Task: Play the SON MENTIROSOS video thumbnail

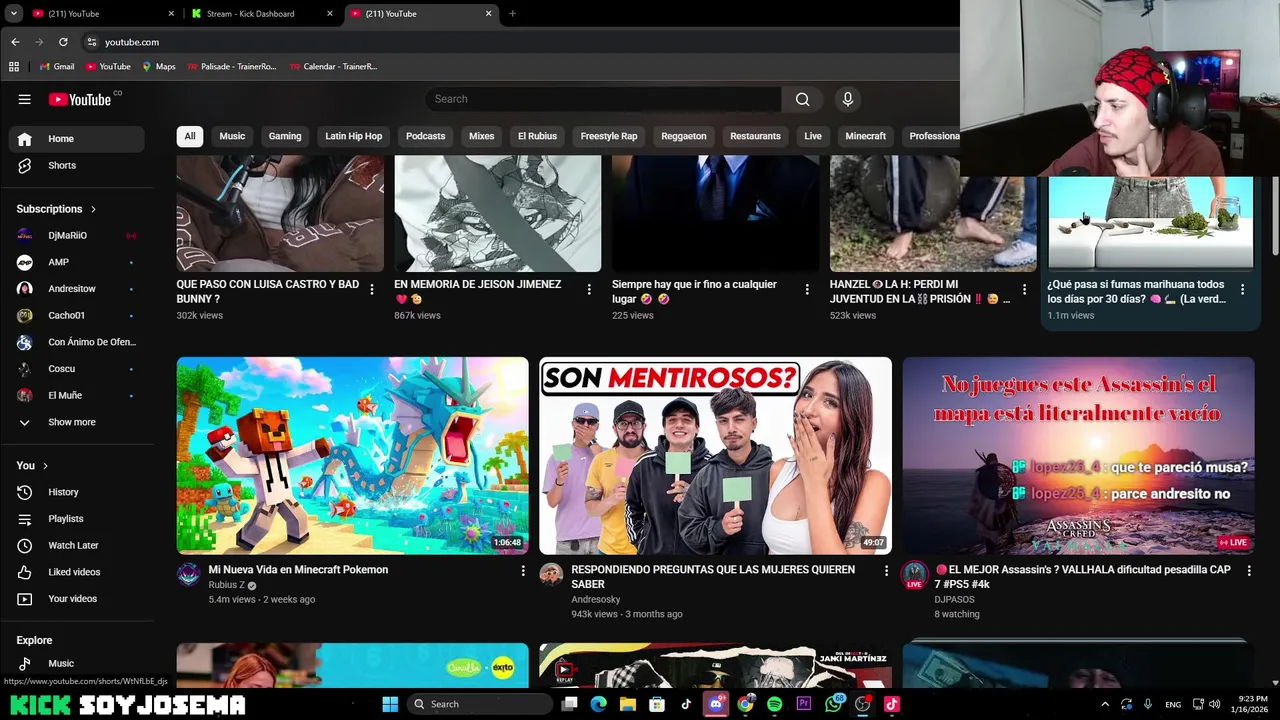Action: click(x=715, y=455)
